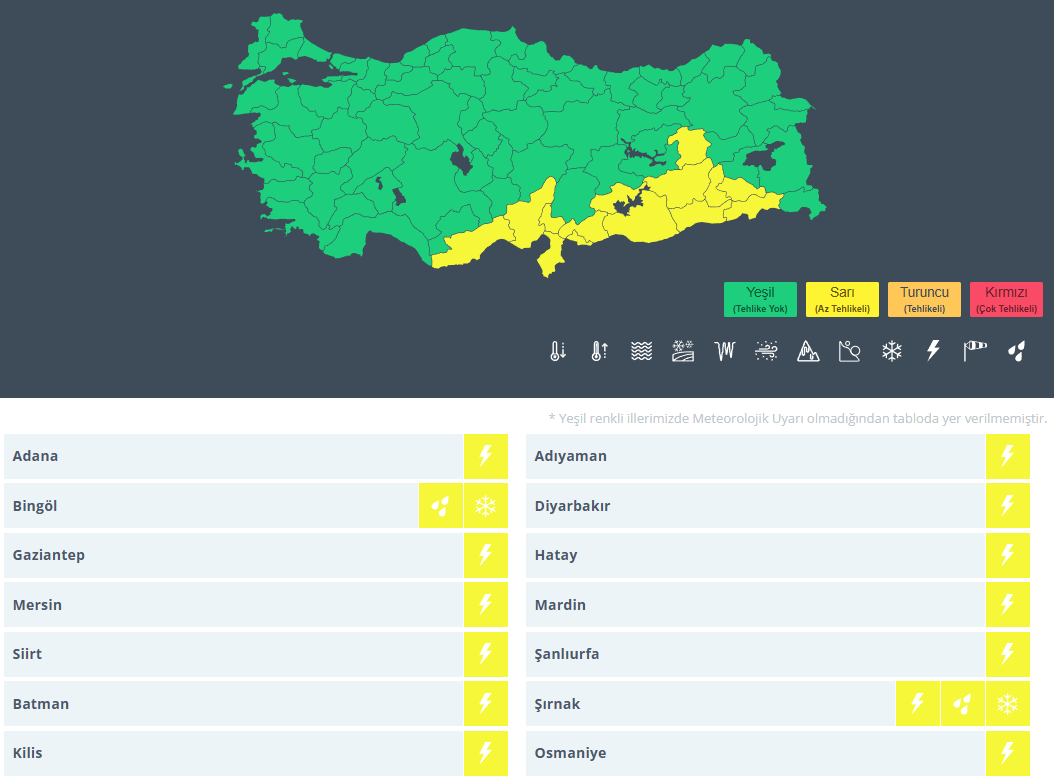Select the avalanche mountain icon in legend

click(x=808, y=351)
